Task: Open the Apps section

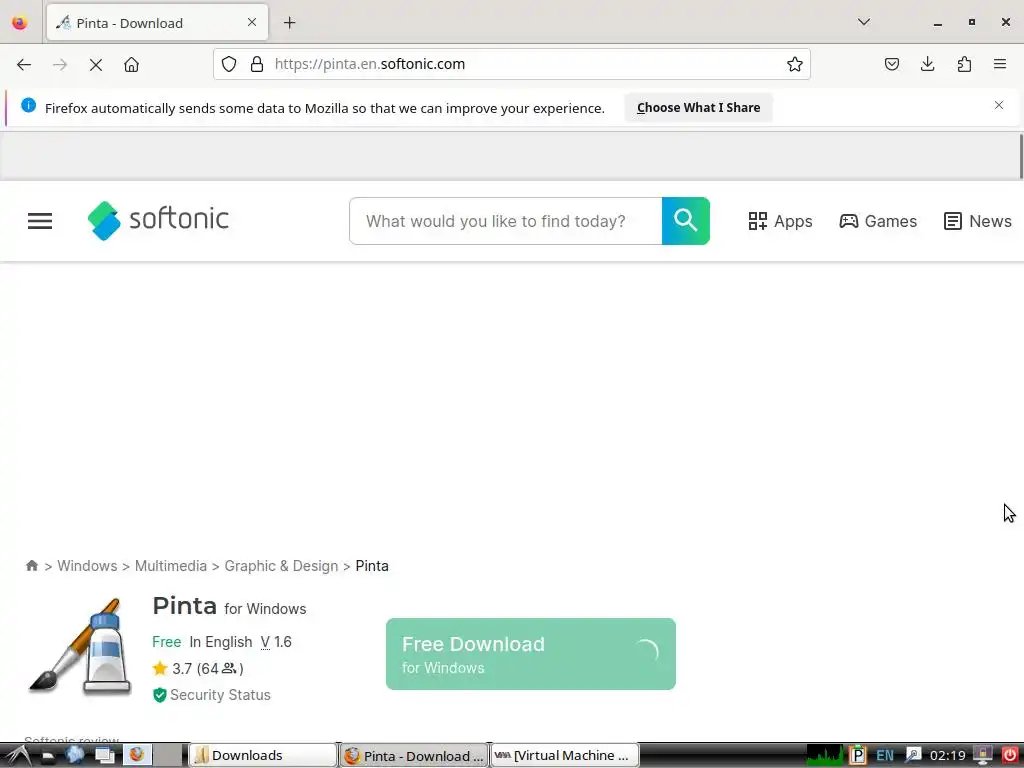Action: pos(780,221)
